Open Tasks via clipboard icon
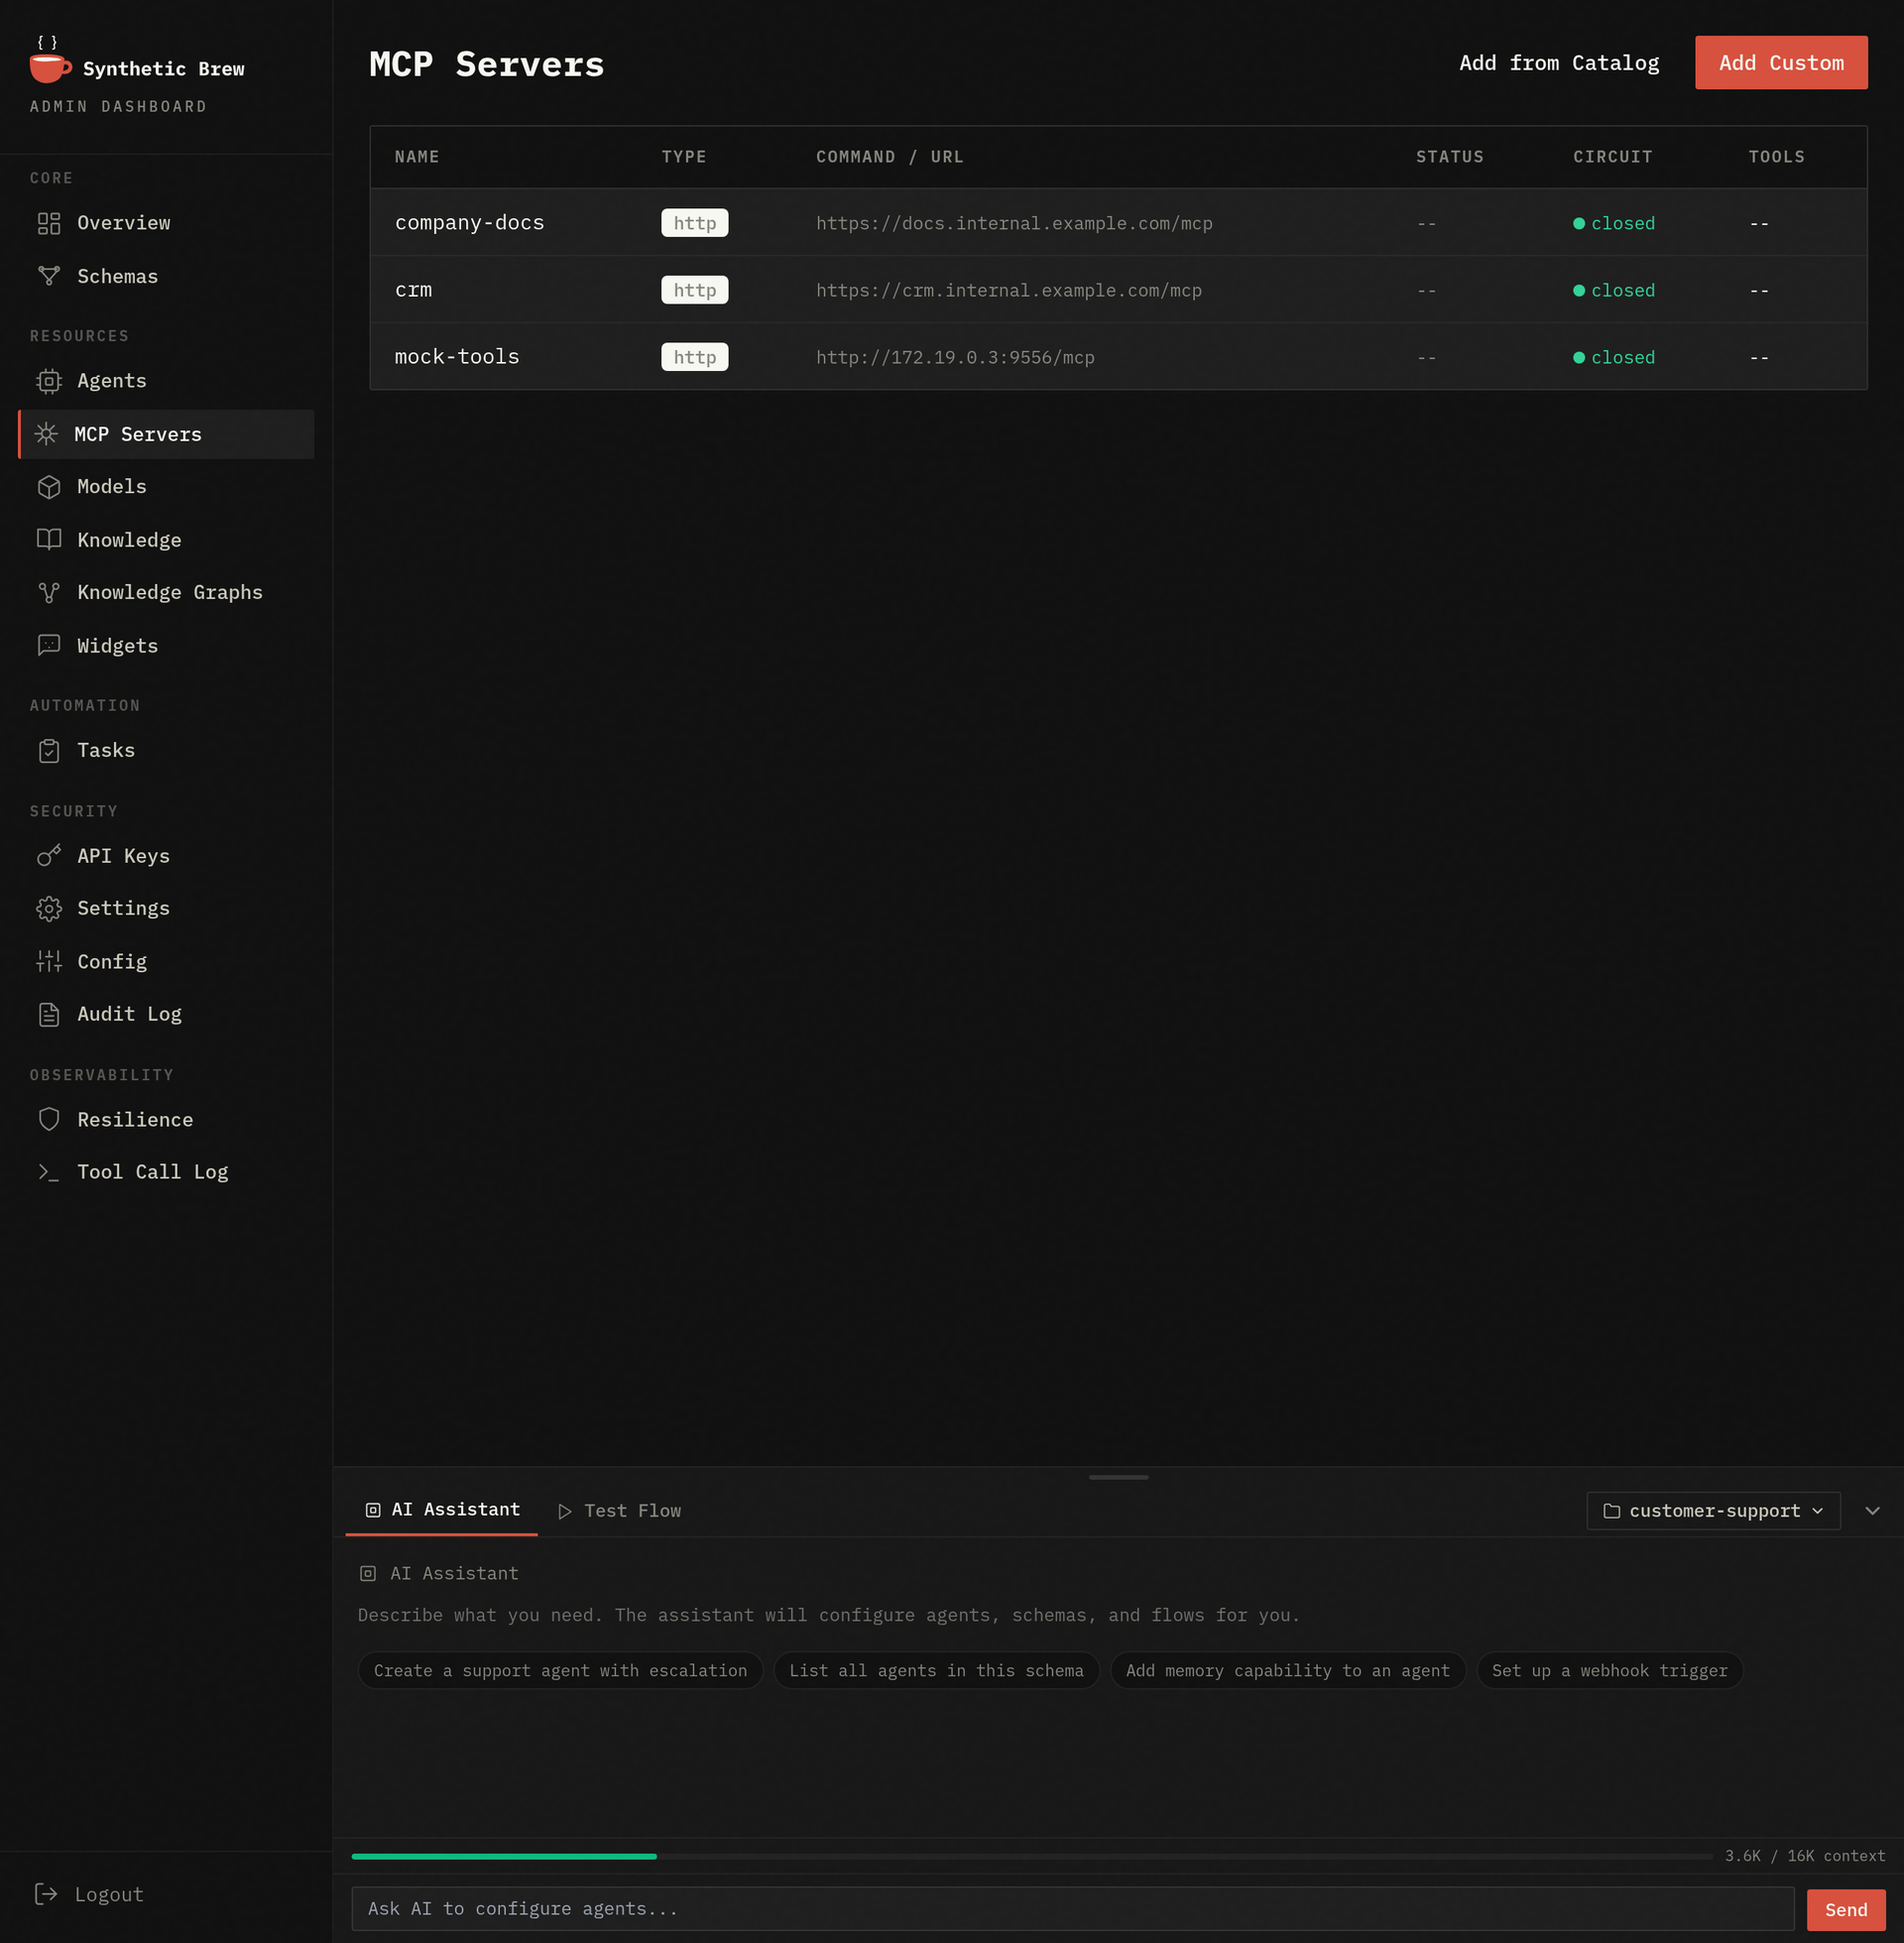Viewport: 1904px width, 1943px height. [x=49, y=751]
